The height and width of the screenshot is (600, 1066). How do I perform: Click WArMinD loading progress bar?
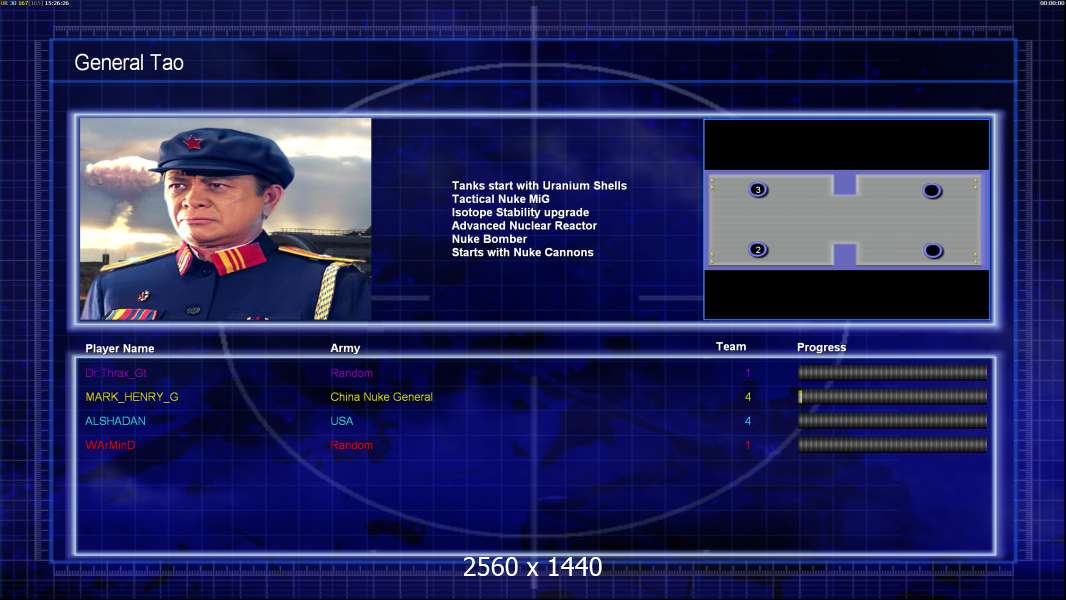click(893, 445)
